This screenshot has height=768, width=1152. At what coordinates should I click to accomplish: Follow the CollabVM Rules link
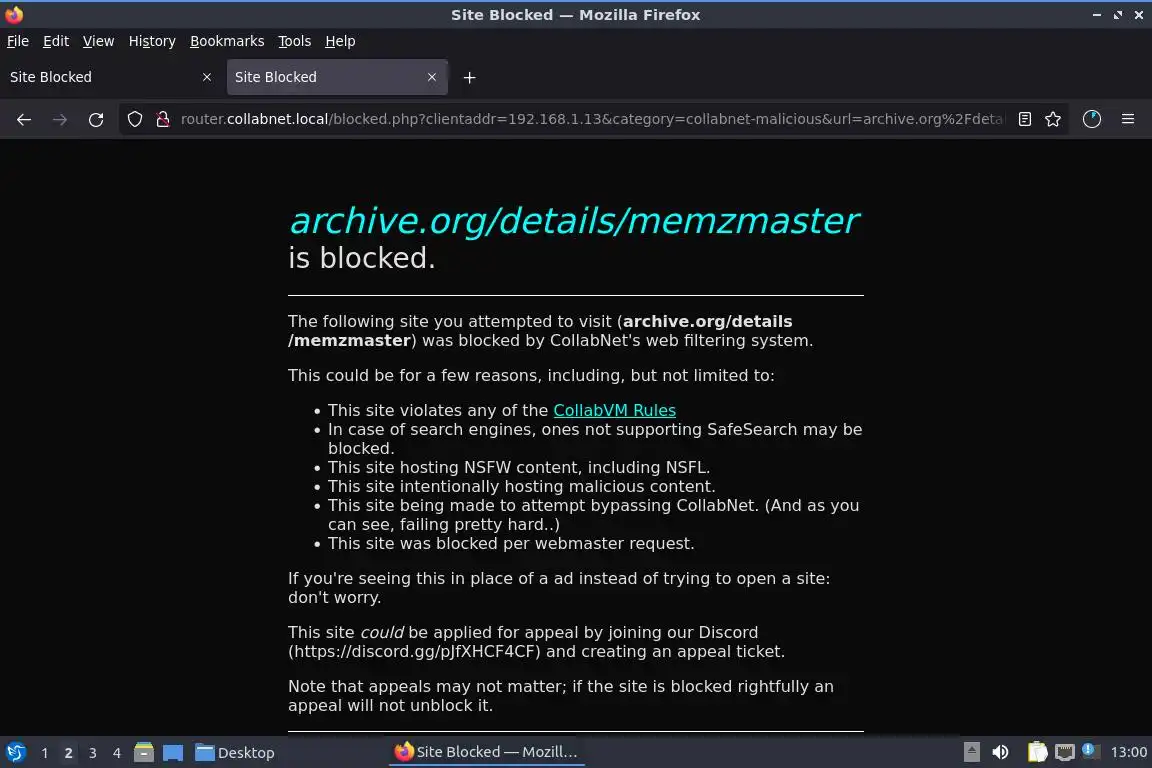click(614, 410)
